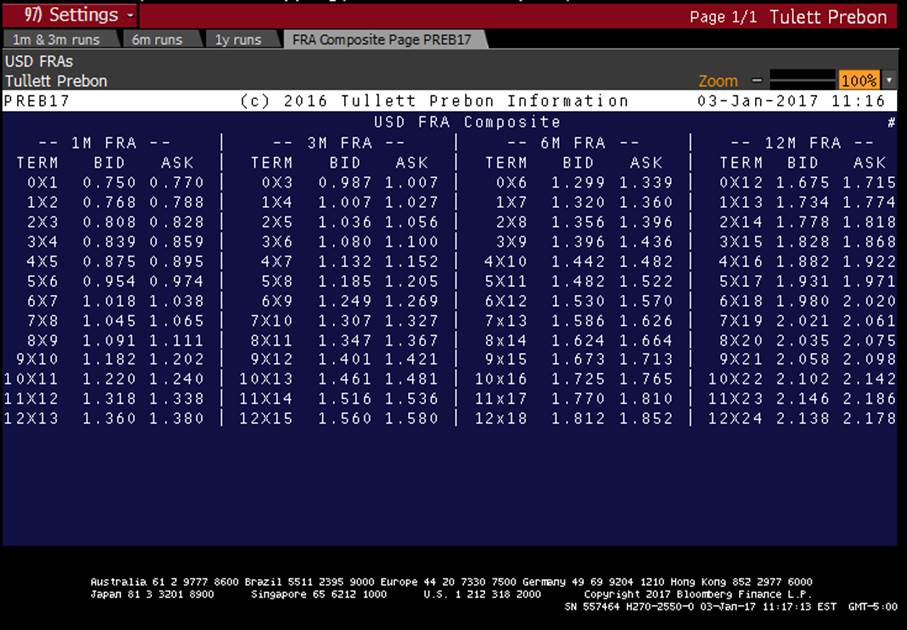Click the 12X15 bid value 1.560

point(345,418)
